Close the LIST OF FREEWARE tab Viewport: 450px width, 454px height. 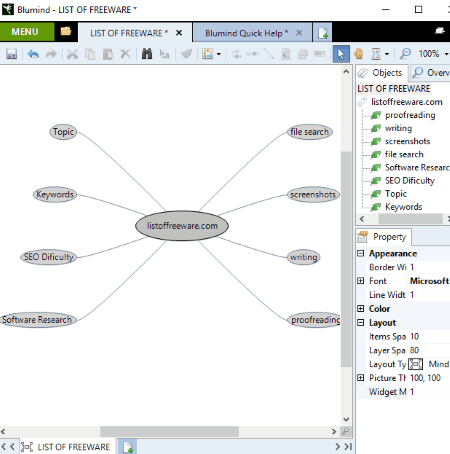tap(179, 33)
